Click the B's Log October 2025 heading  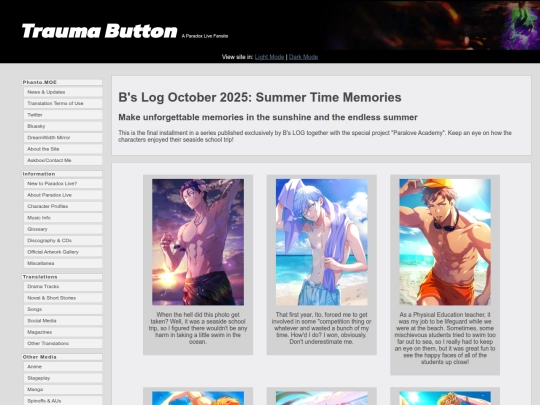pyautogui.click(x=260, y=97)
